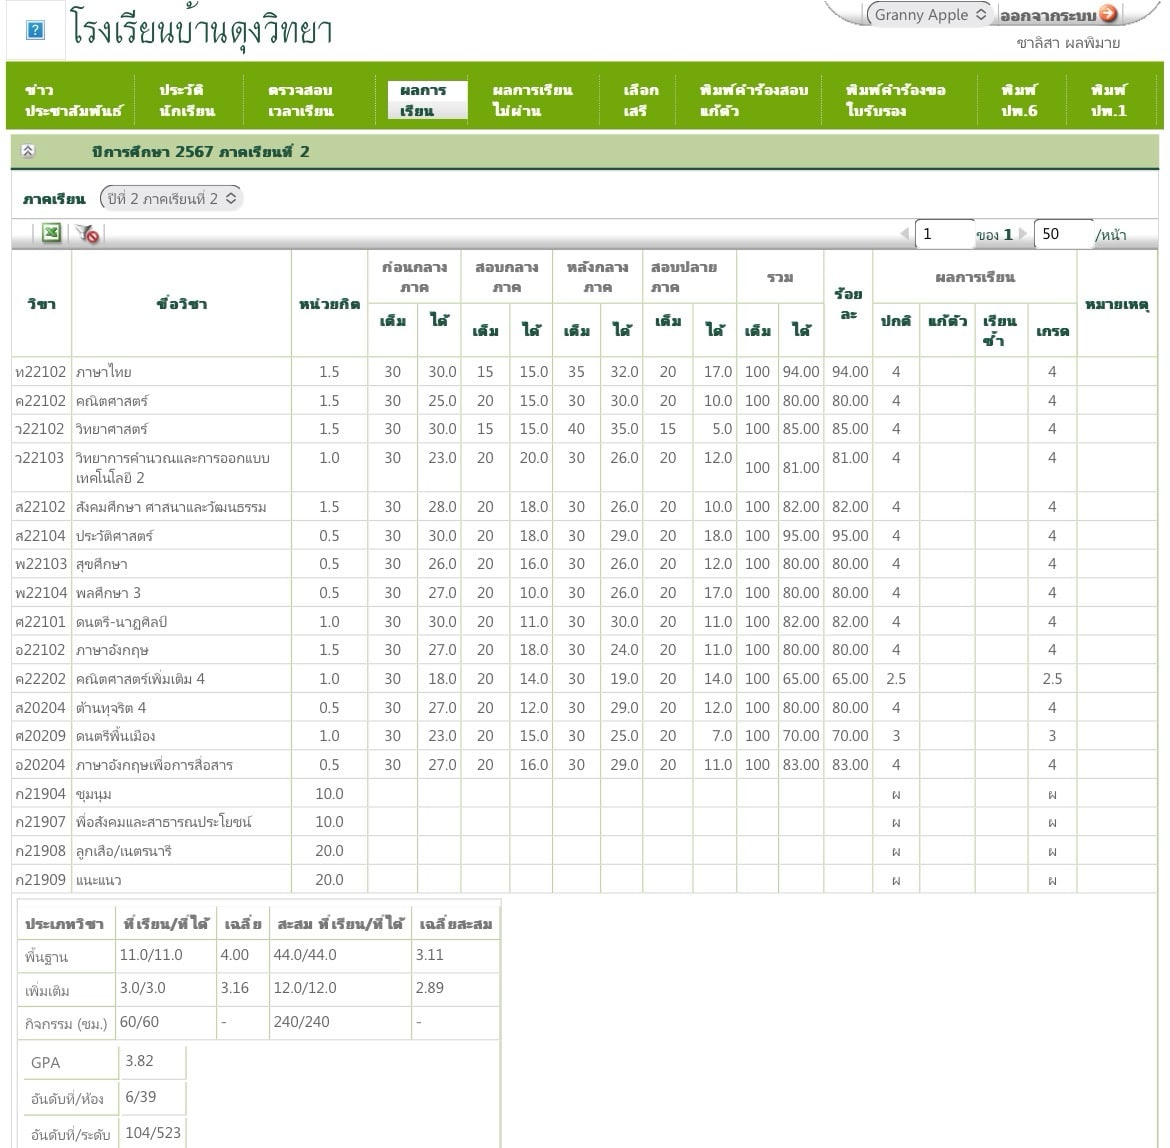Screen dimensions: 1170x1148
Task: Select the คณิตศาสตร์เพิ่มเติม 4 subject cell
Action: pos(181,679)
